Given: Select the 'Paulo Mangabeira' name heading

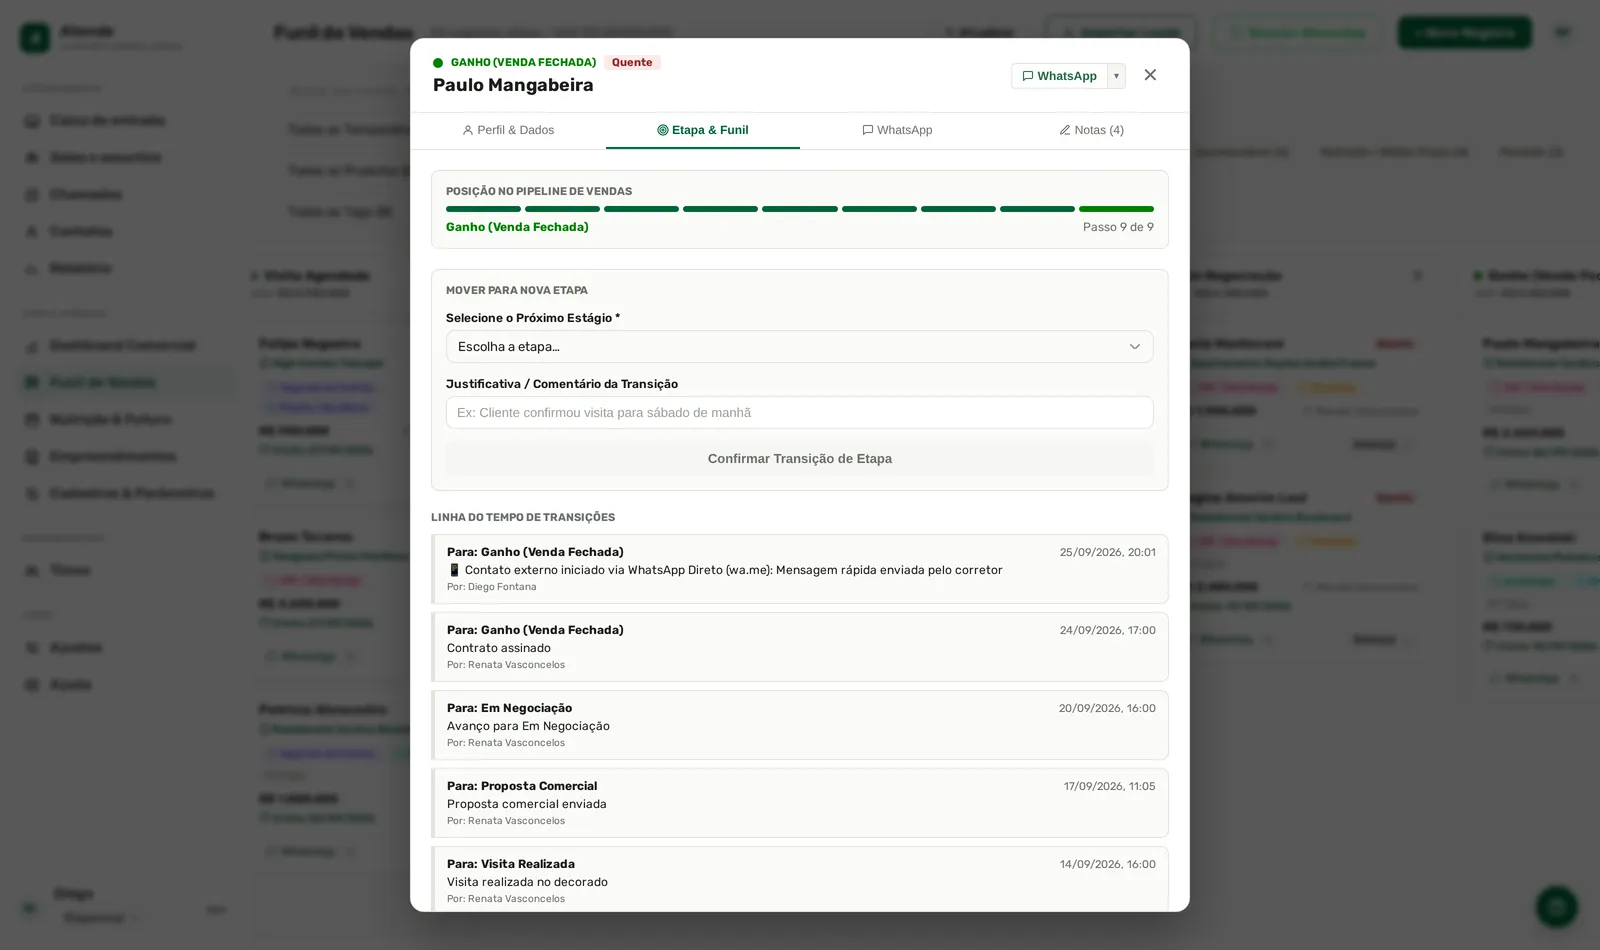Looking at the screenshot, I should (513, 85).
